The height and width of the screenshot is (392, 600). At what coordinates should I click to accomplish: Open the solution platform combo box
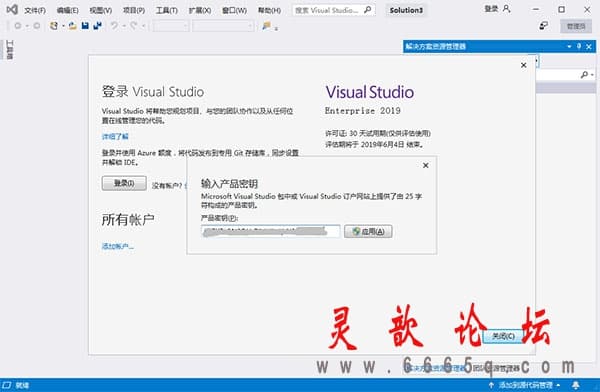(x=223, y=26)
